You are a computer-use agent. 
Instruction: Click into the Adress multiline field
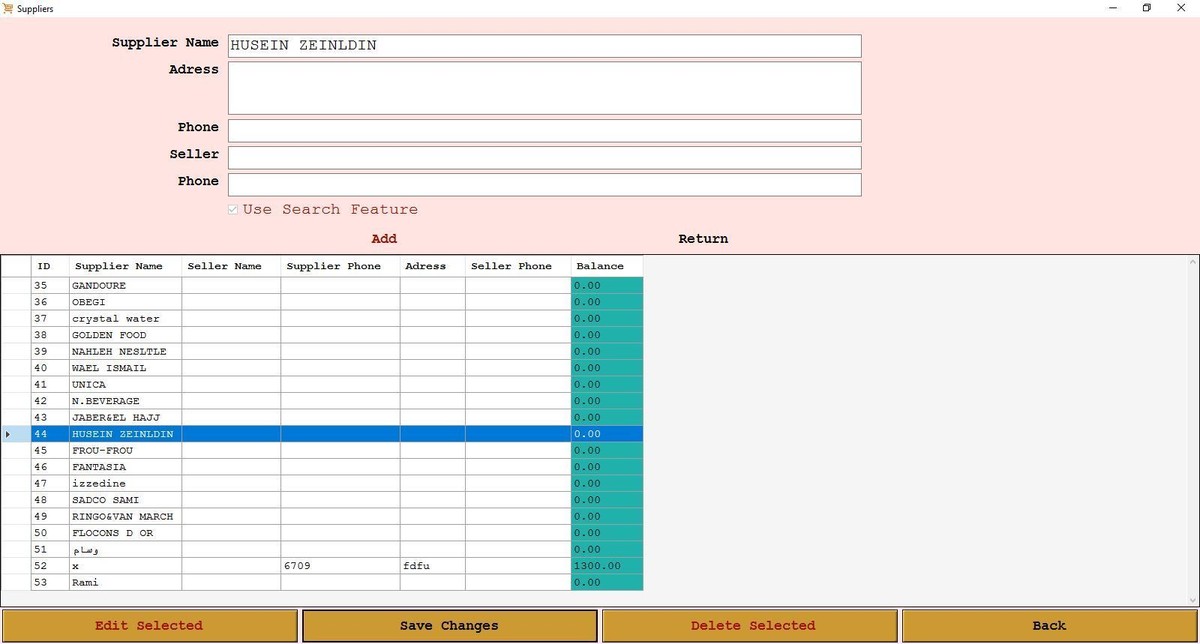point(544,88)
